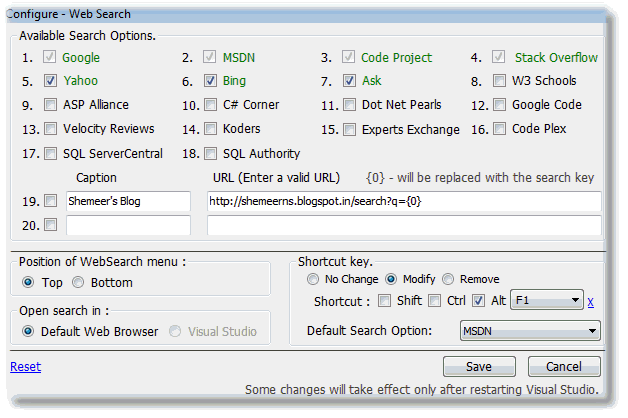Check the Code Plex option
This screenshot has width=628, height=418.
point(499,129)
